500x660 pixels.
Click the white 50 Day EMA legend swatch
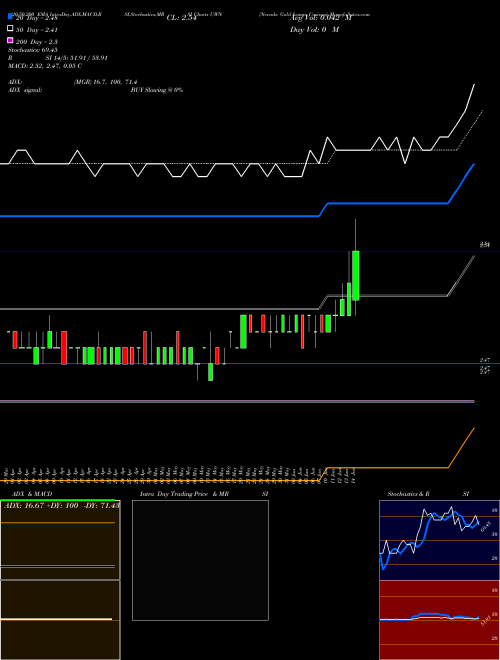click(x=10, y=29)
